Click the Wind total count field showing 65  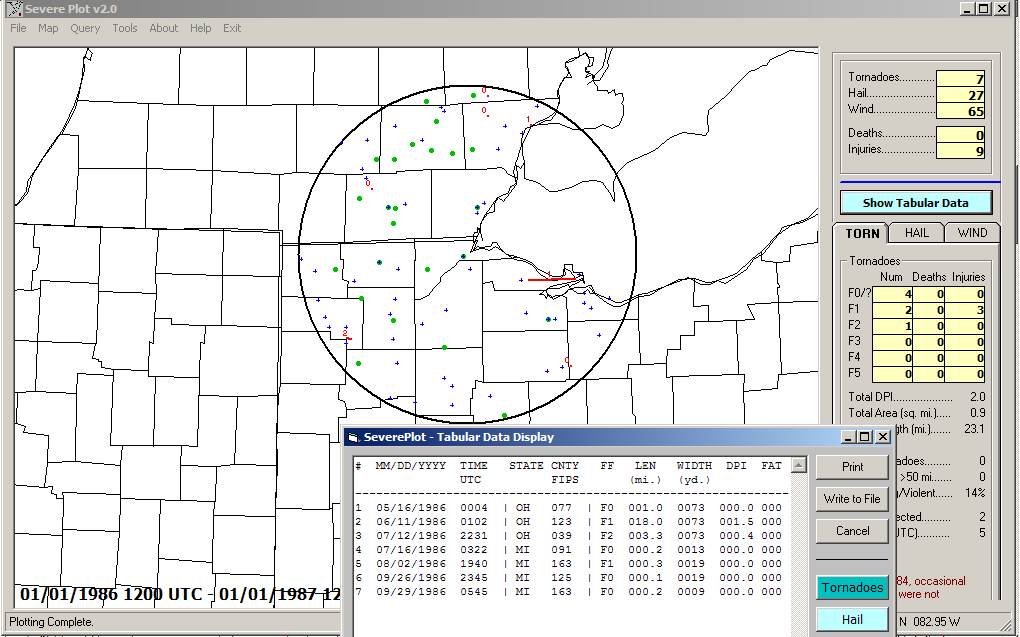(x=960, y=111)
